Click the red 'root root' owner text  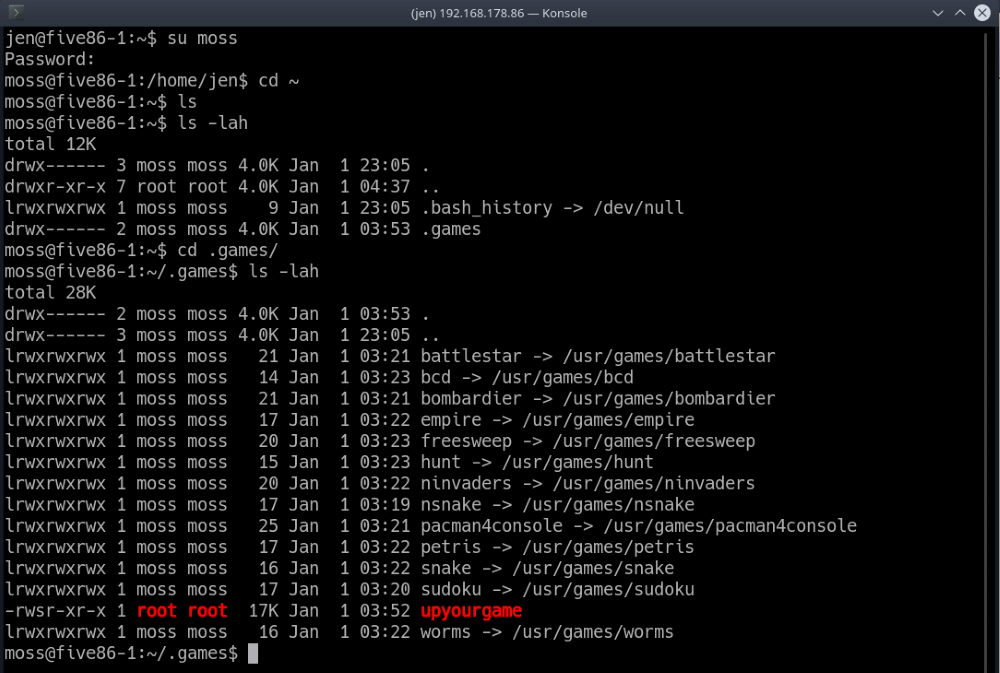pyautogui.click(x=182, y=610)
